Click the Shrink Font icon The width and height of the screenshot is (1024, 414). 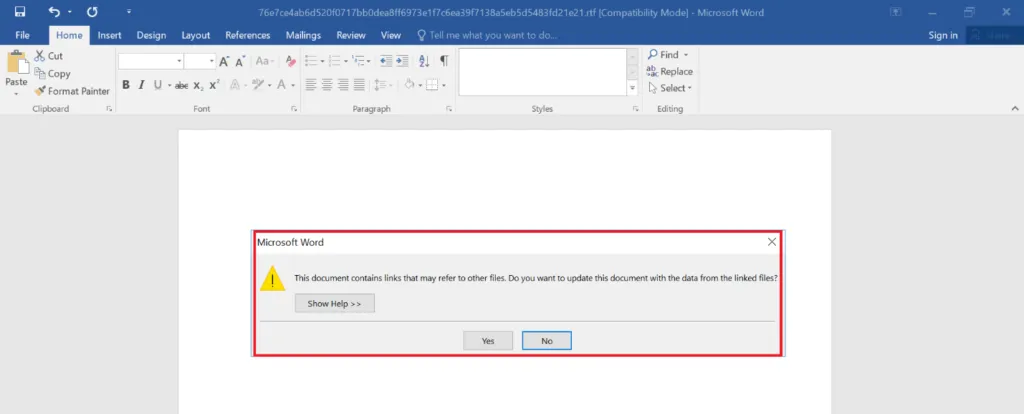pyautogui.click(x=240, y=61)
